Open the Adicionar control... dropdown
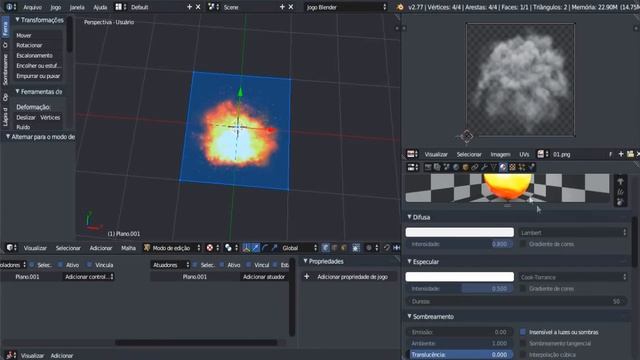This screenshot has width=640, height=360. pyautogui.click(x=89, y=277)
